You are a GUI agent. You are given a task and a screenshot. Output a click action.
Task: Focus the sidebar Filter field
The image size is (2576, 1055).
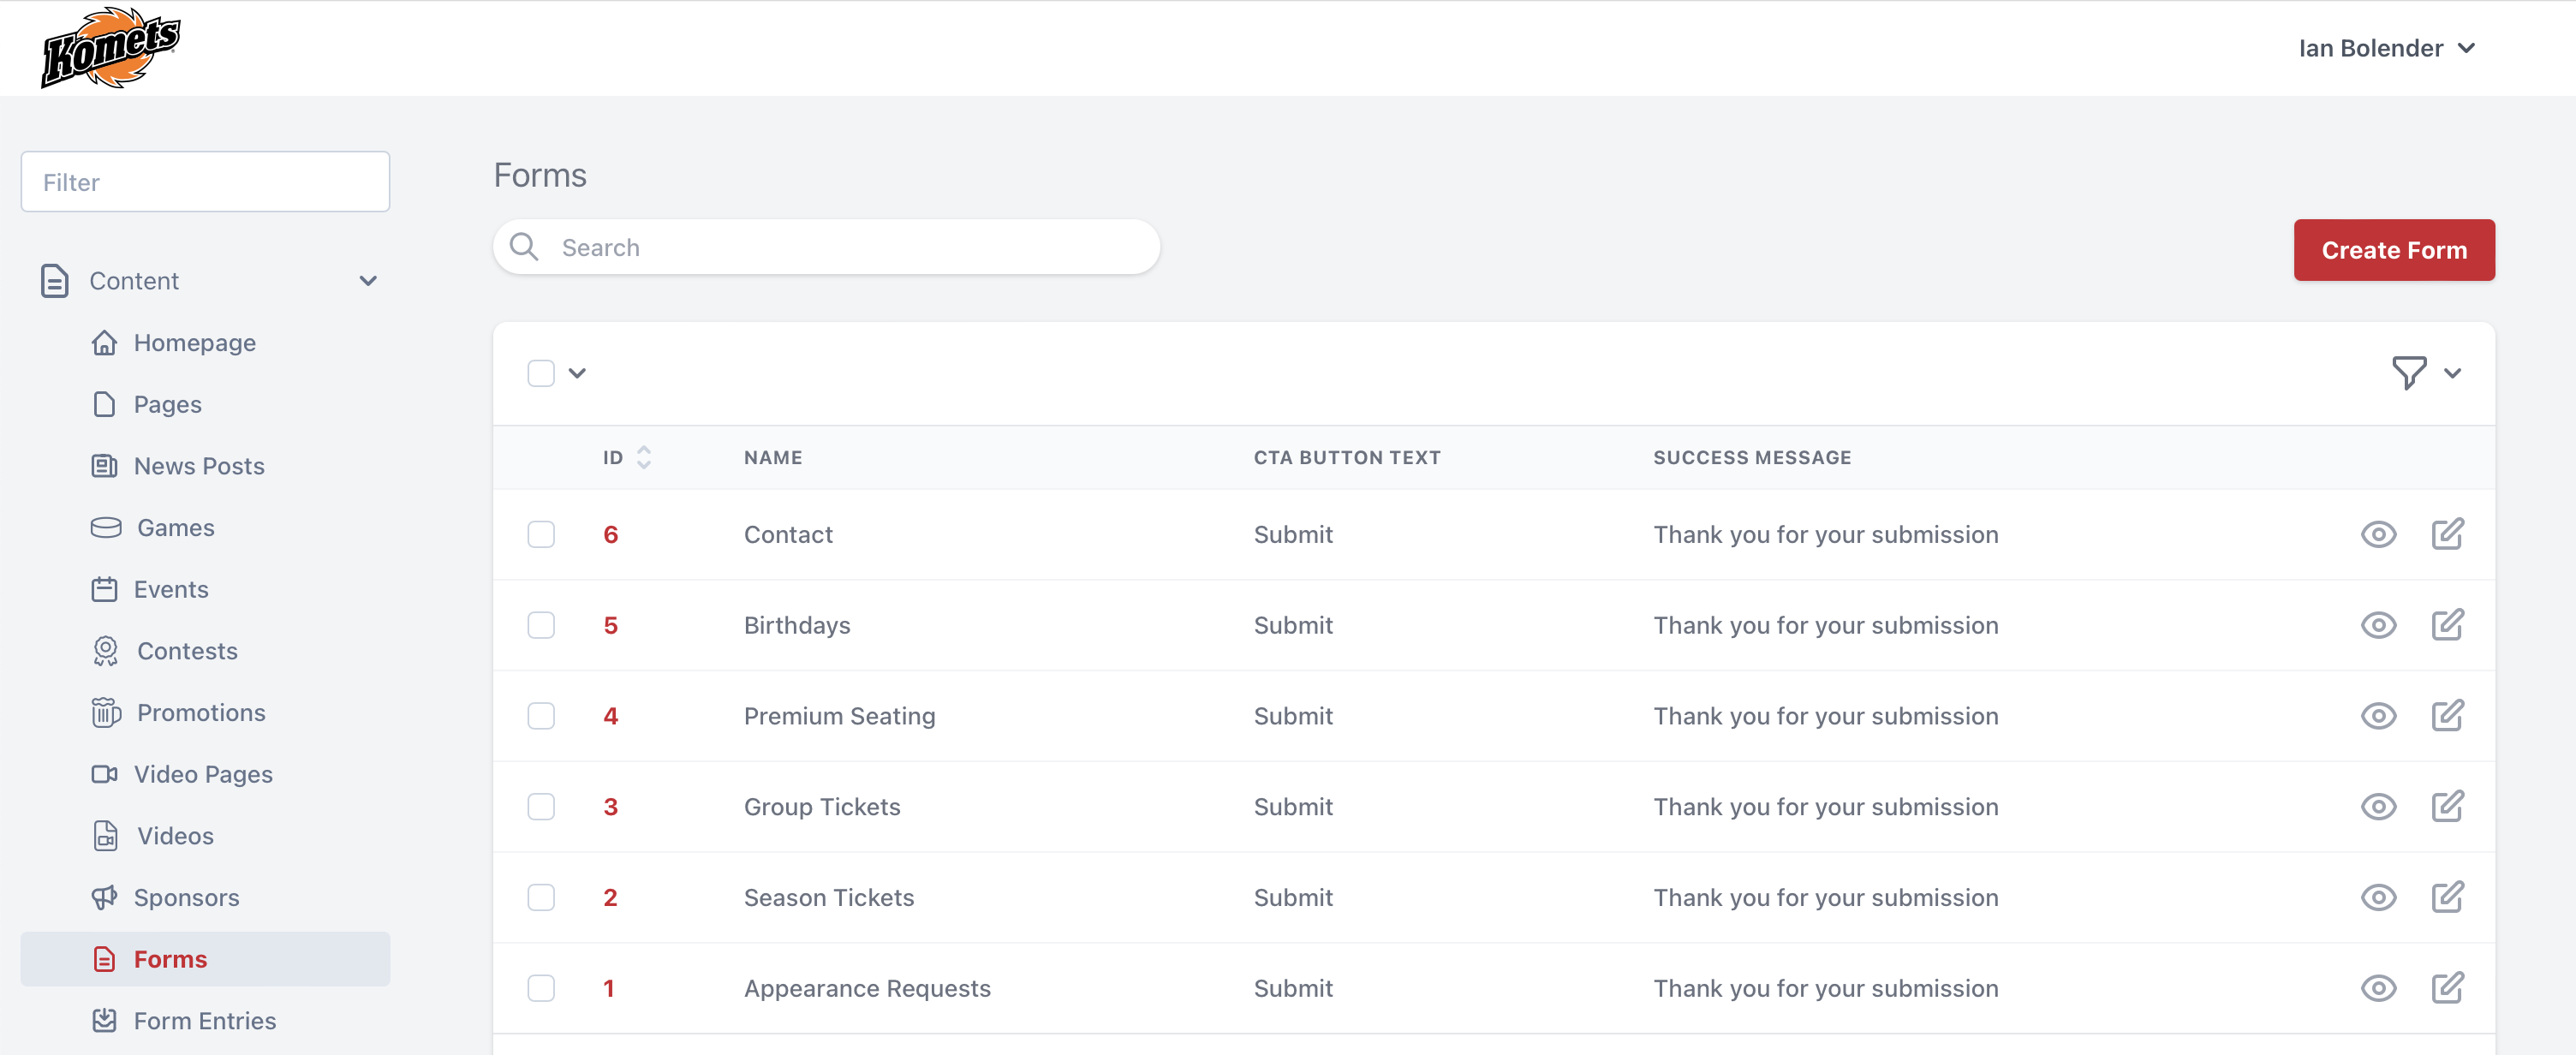click(205, 181)
